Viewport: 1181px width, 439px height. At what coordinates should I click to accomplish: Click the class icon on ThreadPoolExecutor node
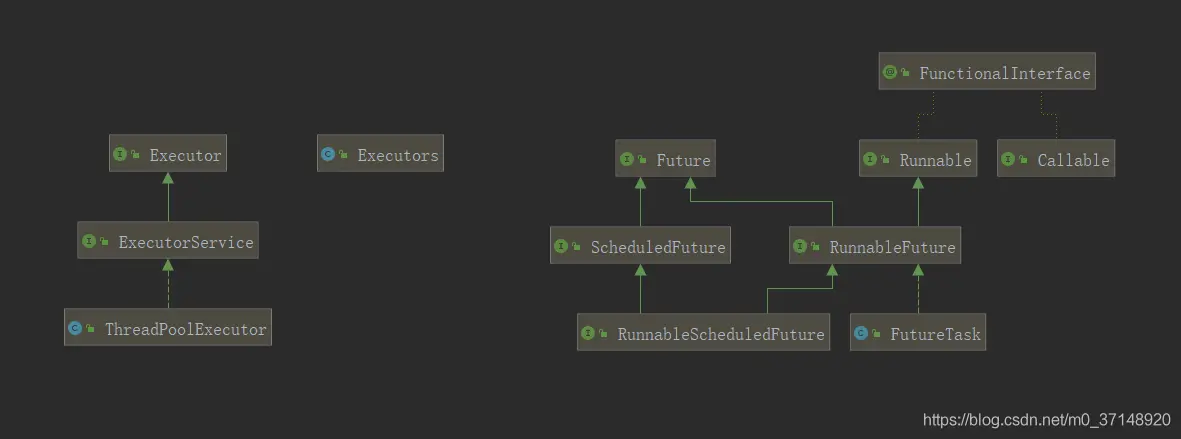75,328
